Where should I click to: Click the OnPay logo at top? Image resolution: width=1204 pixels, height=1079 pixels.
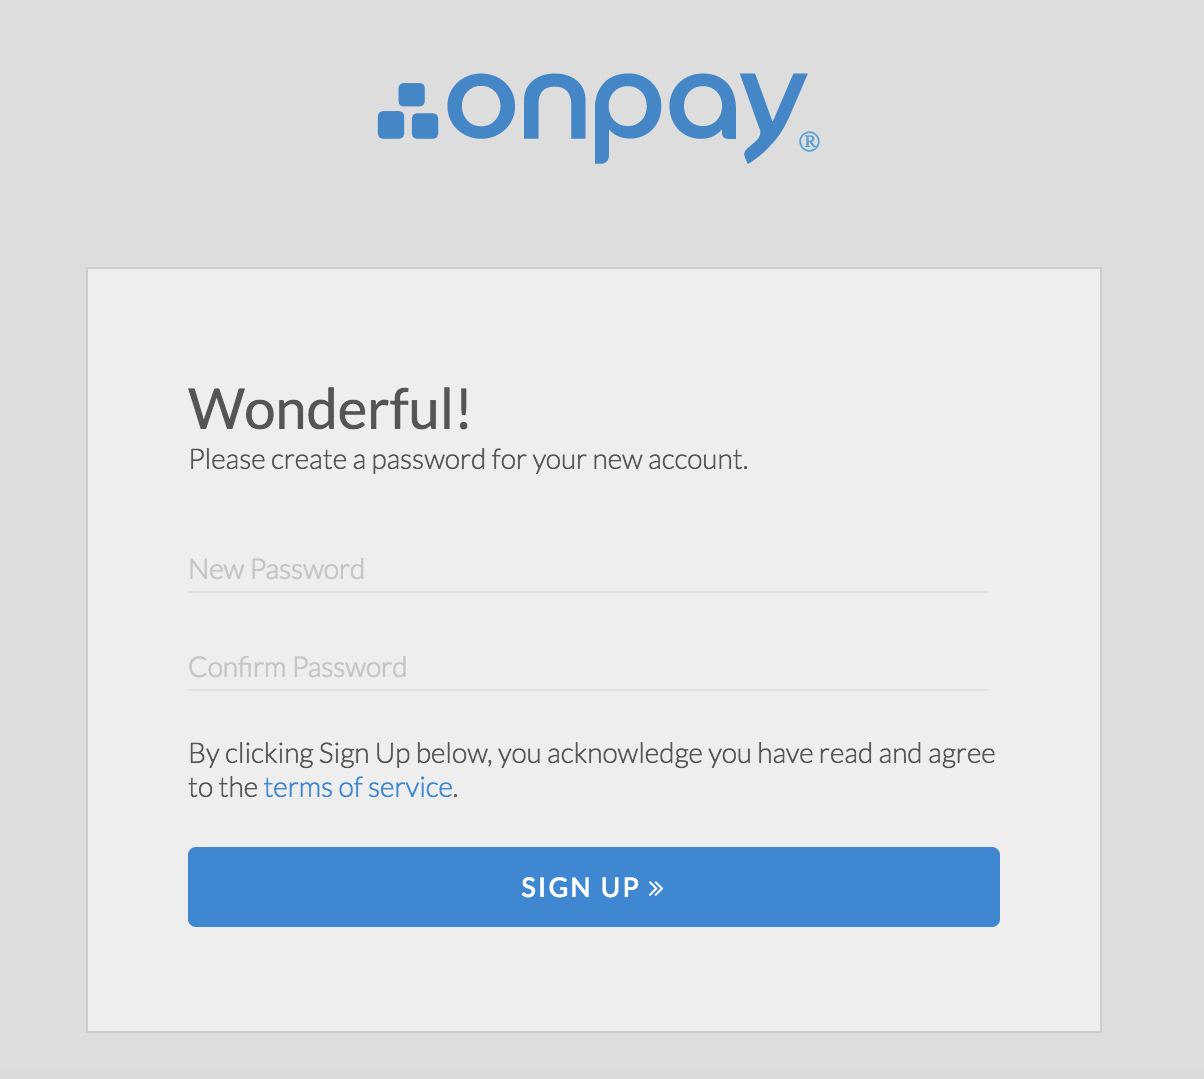(x=599, y=117)
